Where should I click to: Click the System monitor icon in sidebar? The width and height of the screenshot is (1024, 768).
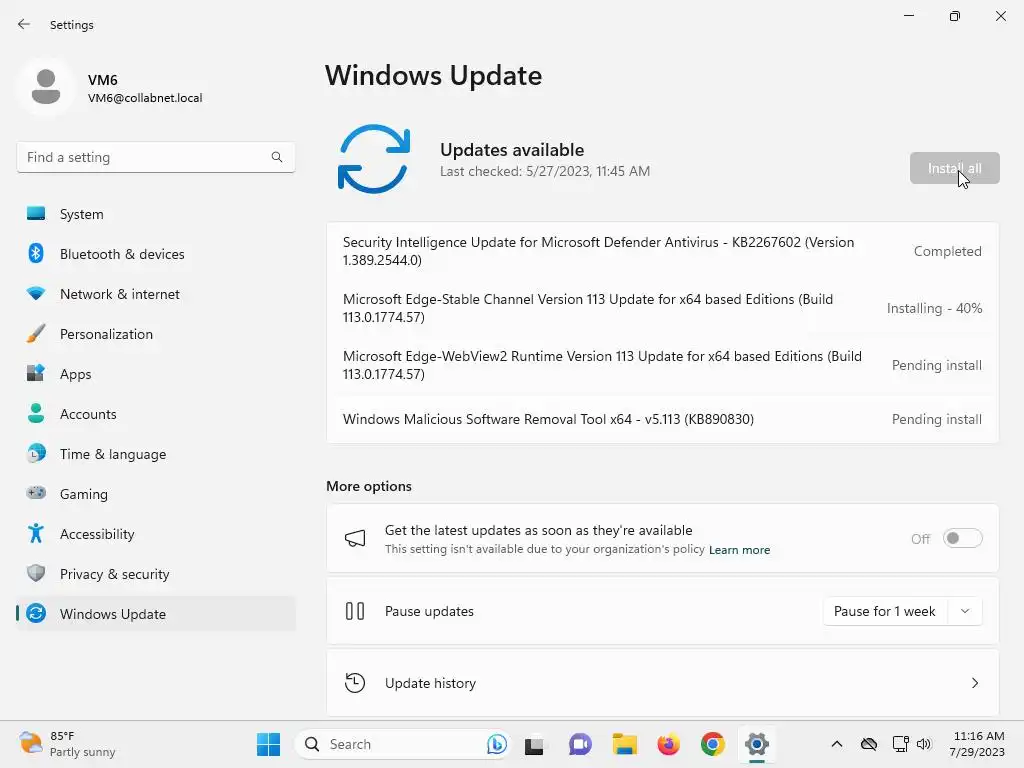(36, 214)
